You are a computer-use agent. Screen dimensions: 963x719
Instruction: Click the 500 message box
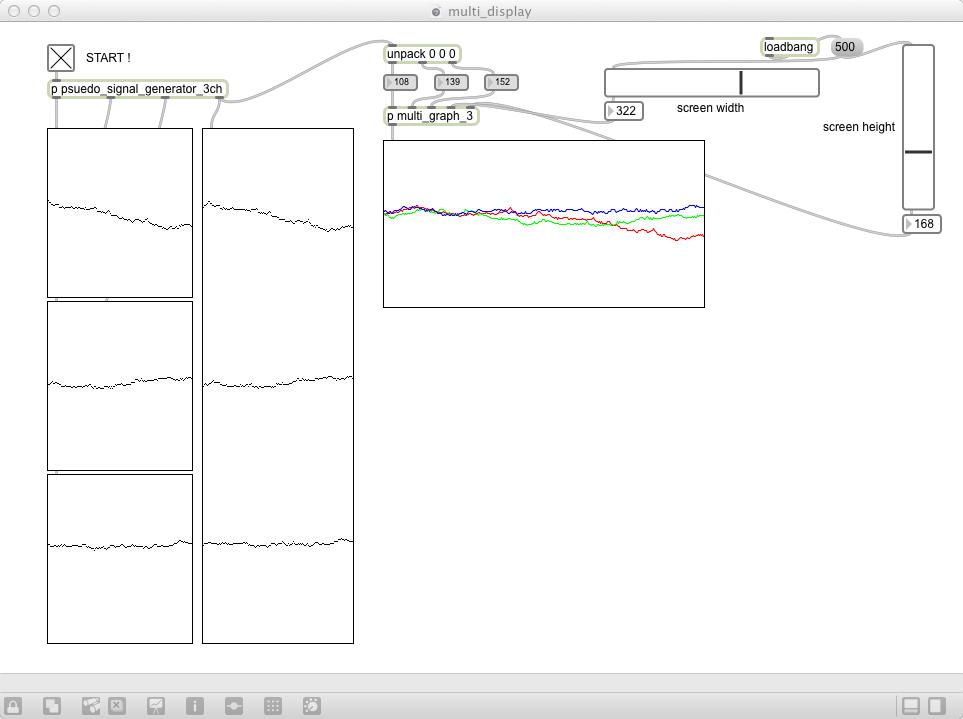tap(846, 47)
